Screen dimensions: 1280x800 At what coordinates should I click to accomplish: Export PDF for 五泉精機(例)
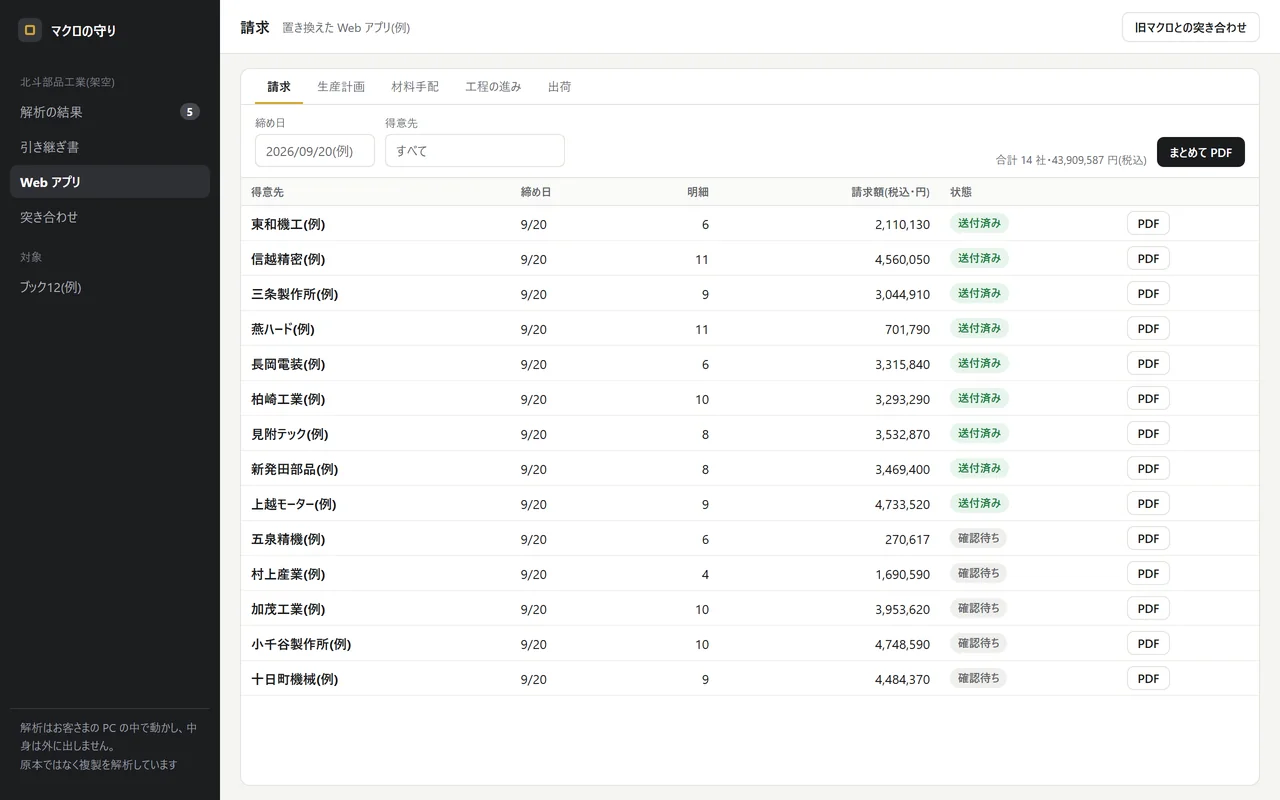tap(1148, 539)
